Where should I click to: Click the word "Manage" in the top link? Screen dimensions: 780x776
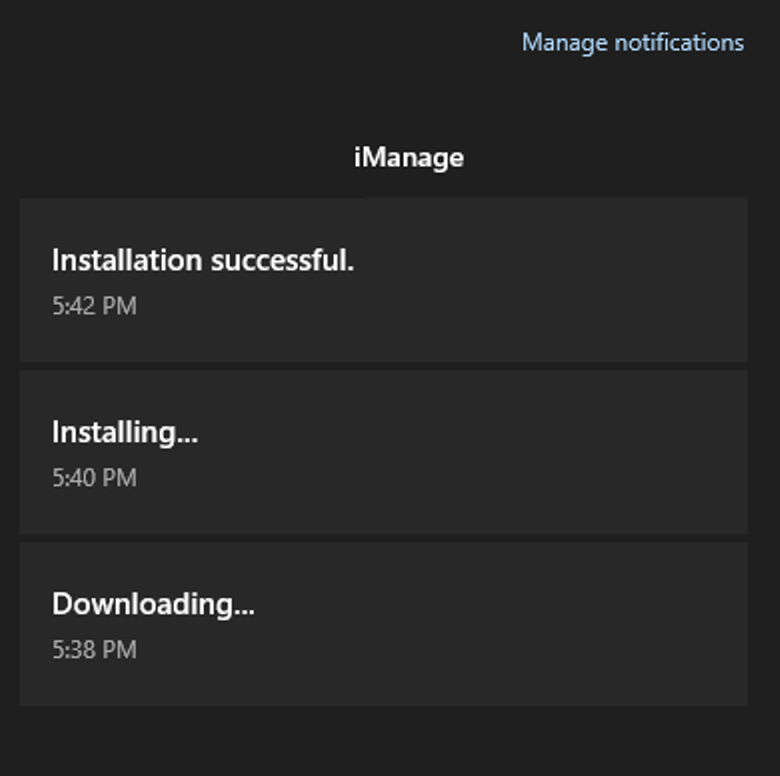point(565,43)
